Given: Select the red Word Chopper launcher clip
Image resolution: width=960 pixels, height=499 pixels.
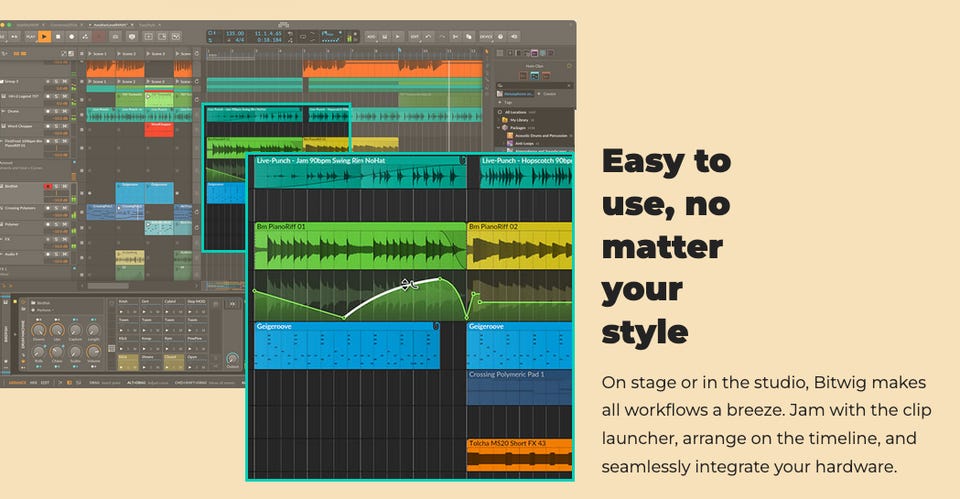Looking at the screenshot, I should pos(159,129).
